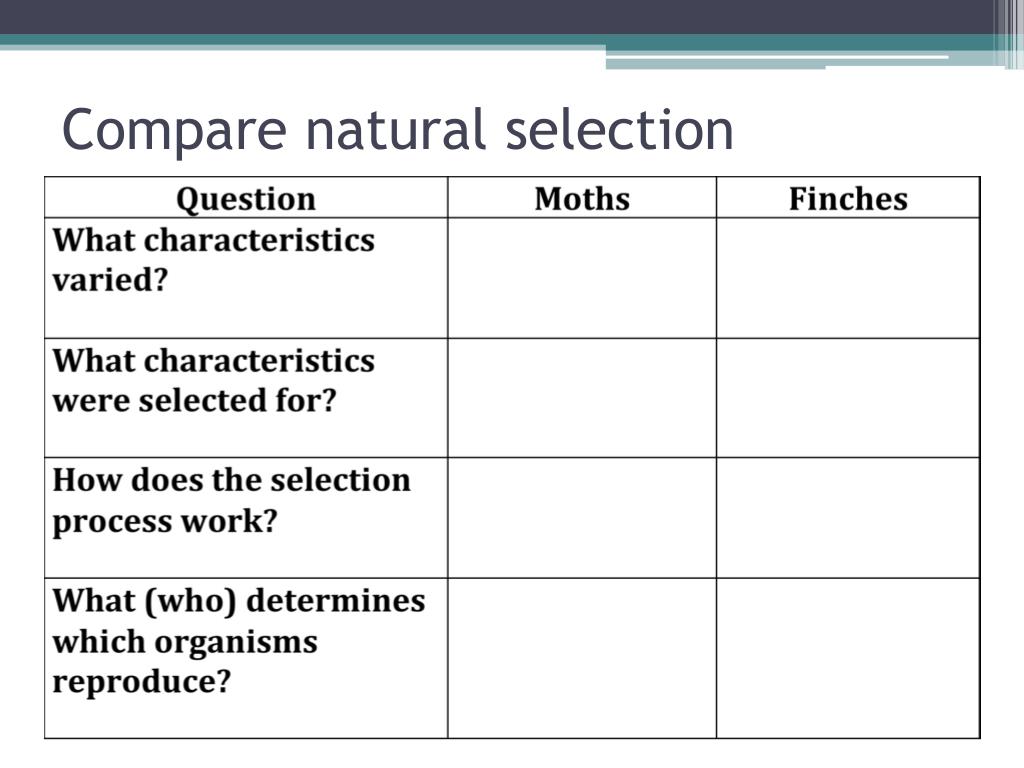Screen dimensions: 1024x768
Task: Click the empty Finches cell for characteristics selected for
Action: 848,398
